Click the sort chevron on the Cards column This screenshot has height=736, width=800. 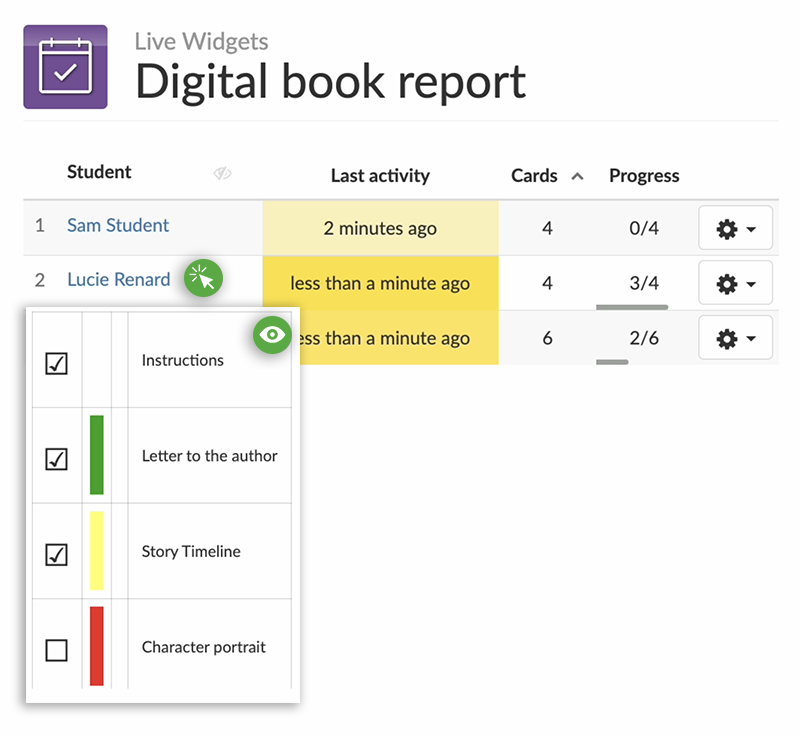pos(578,174)
